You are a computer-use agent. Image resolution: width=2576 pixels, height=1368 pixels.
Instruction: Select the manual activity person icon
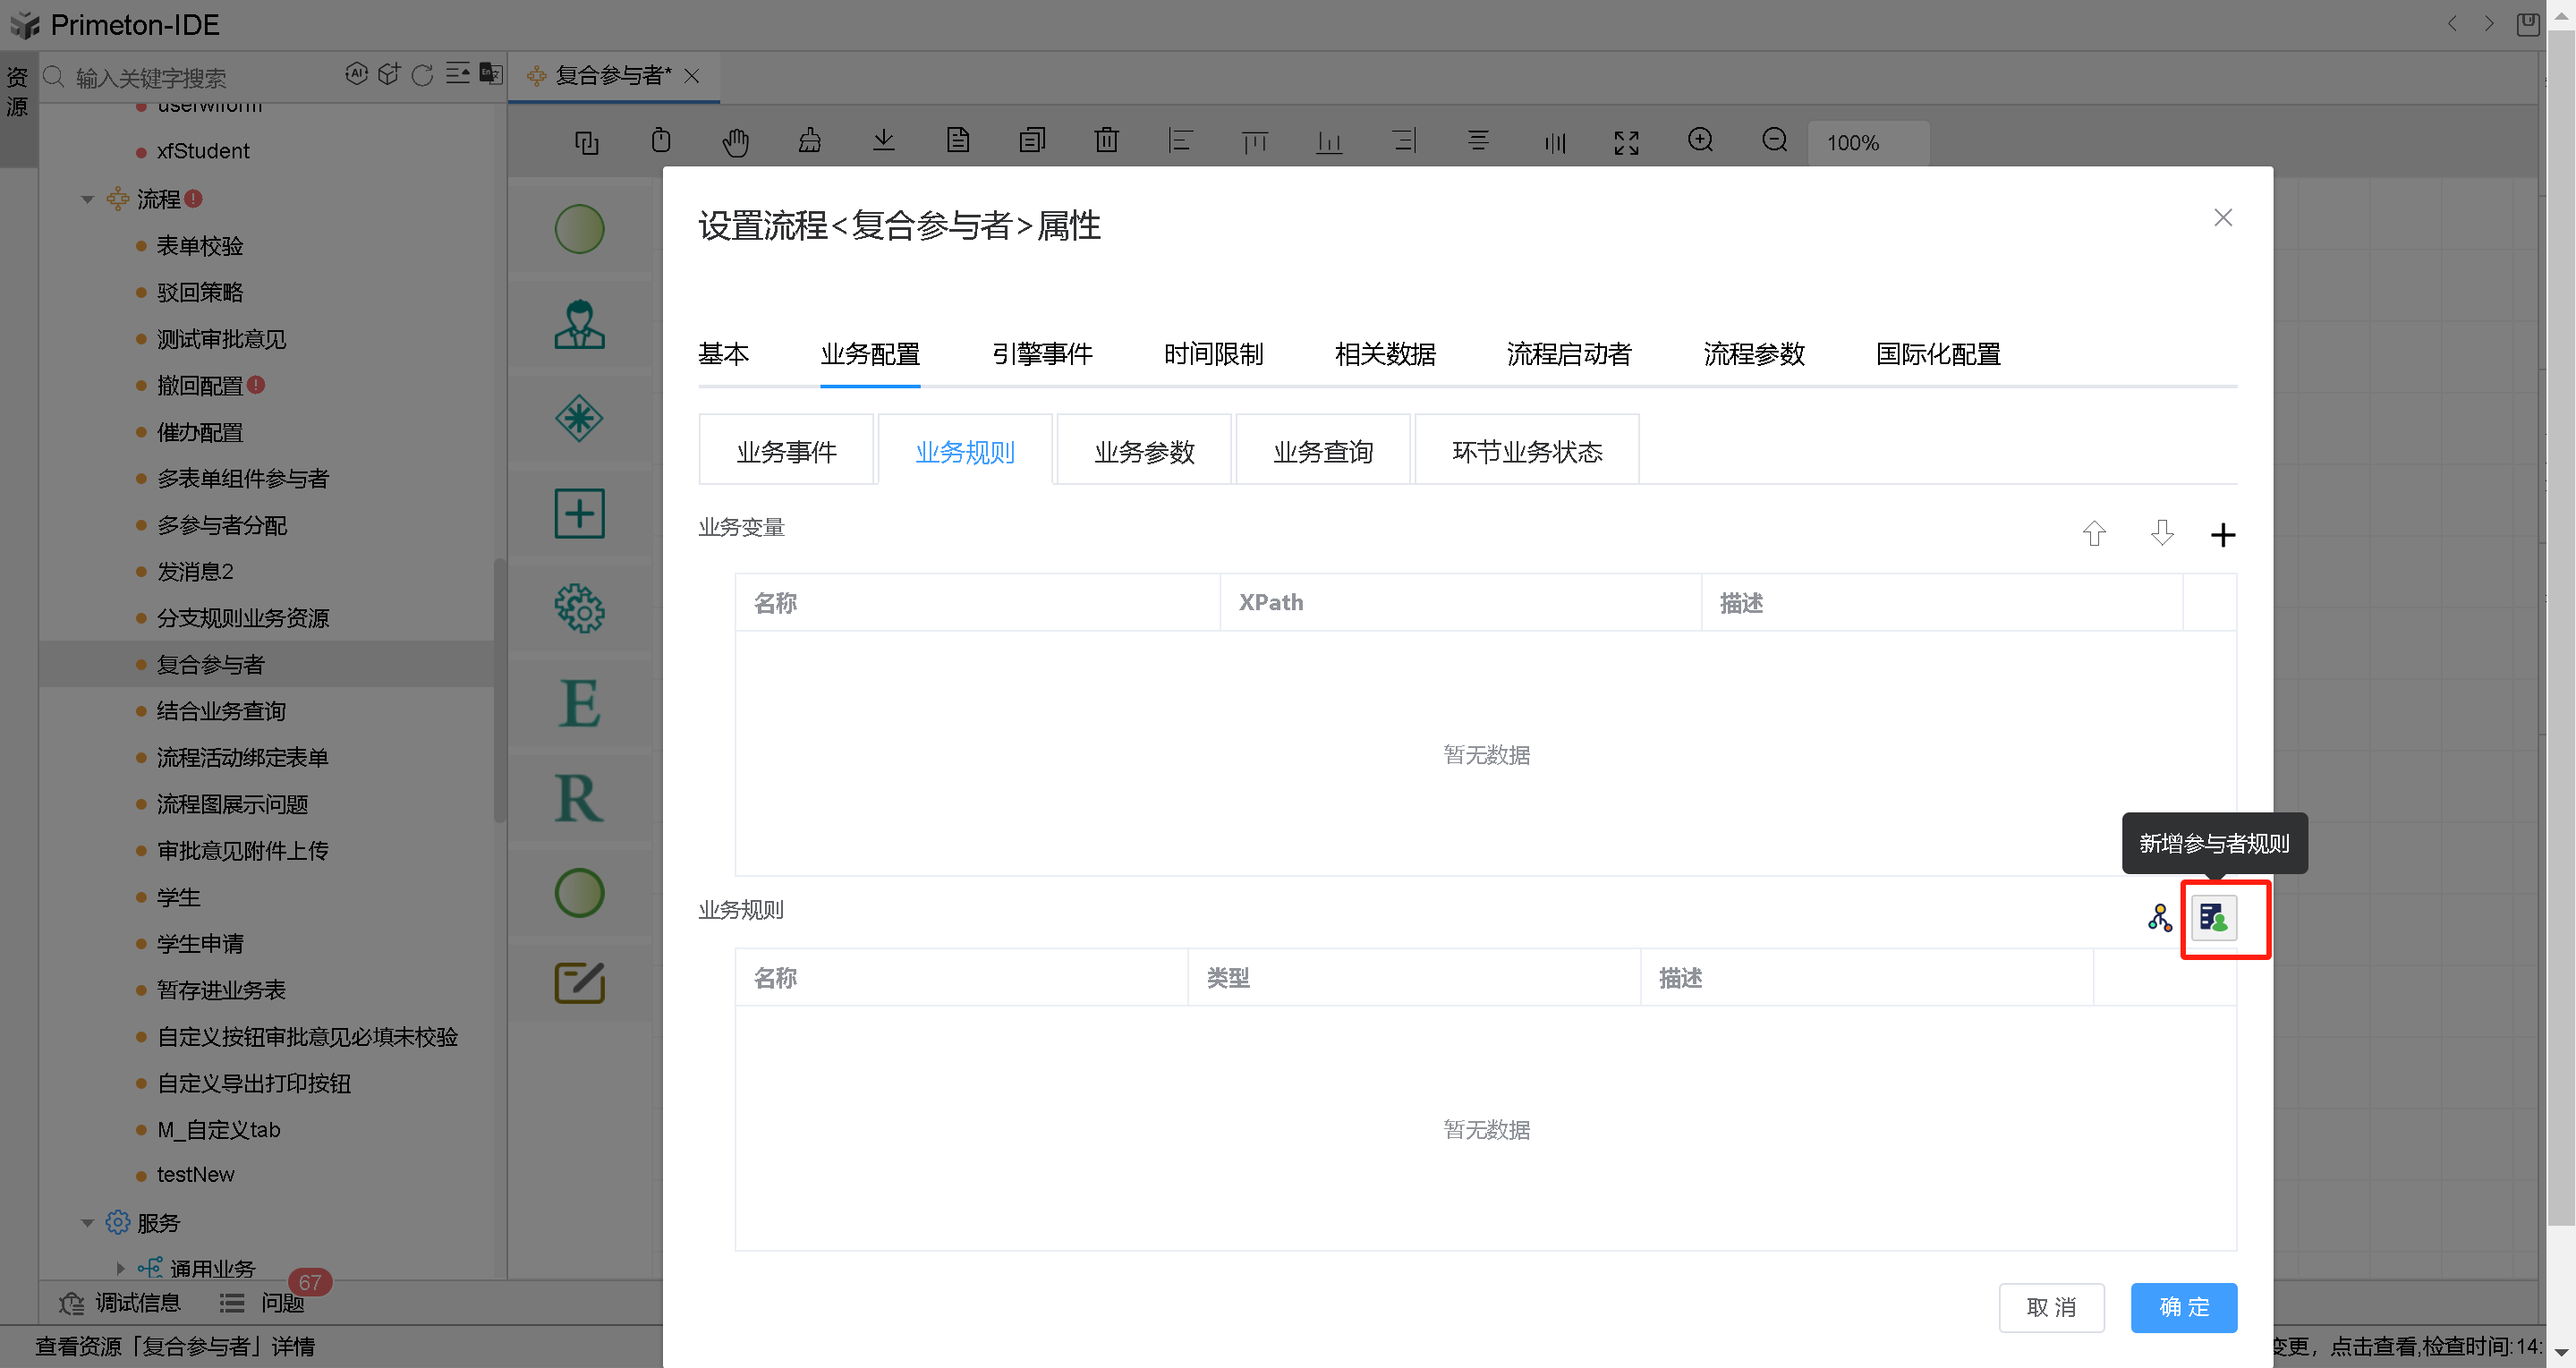tap(579, 324)
